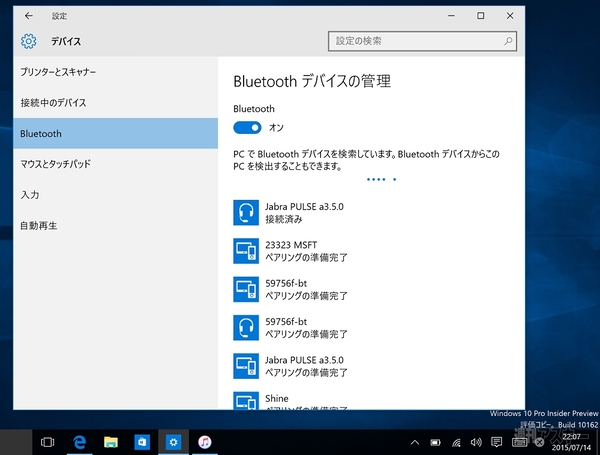Click the gear icon beside デバイス

29,41
